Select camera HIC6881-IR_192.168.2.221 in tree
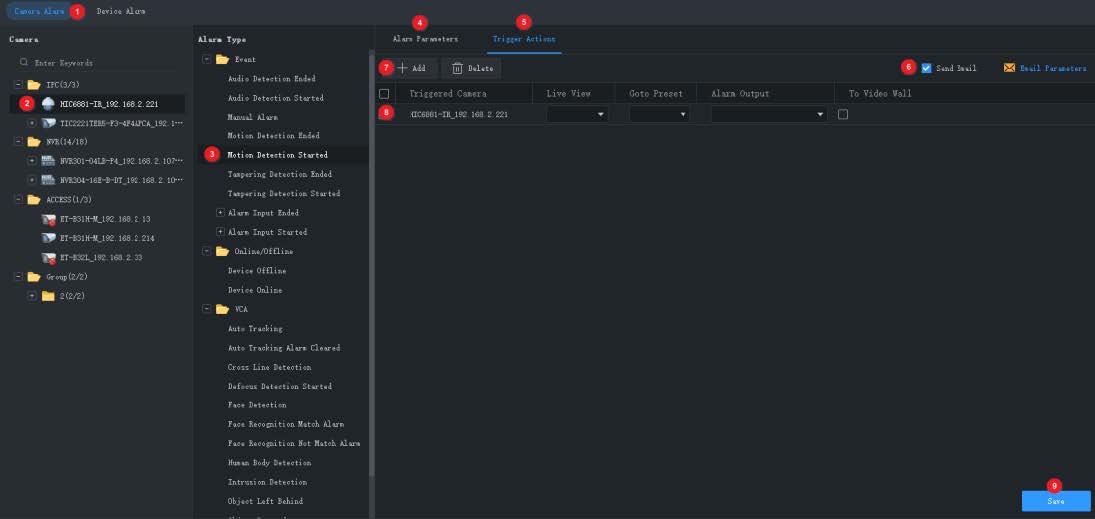 (109, 104)
